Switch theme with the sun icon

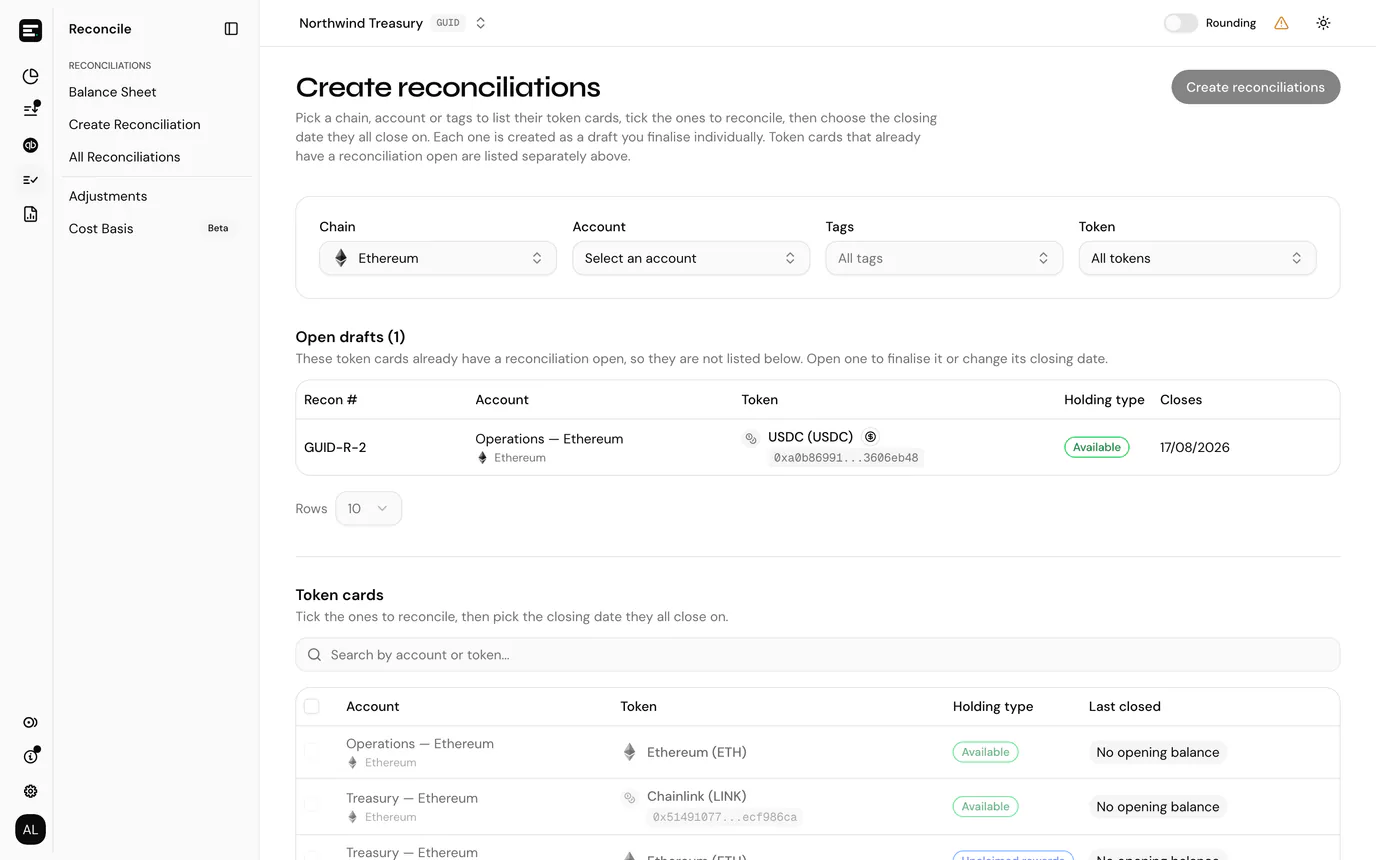[x=1323, y=23]
